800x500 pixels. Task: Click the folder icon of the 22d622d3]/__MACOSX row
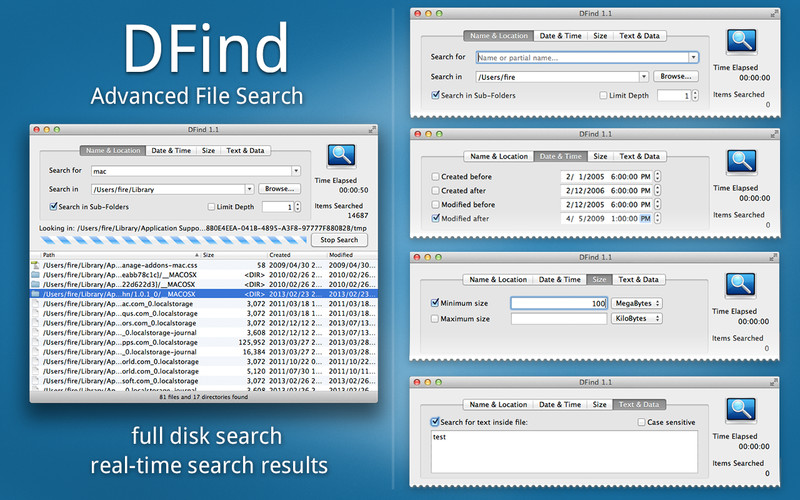[35, 284]
